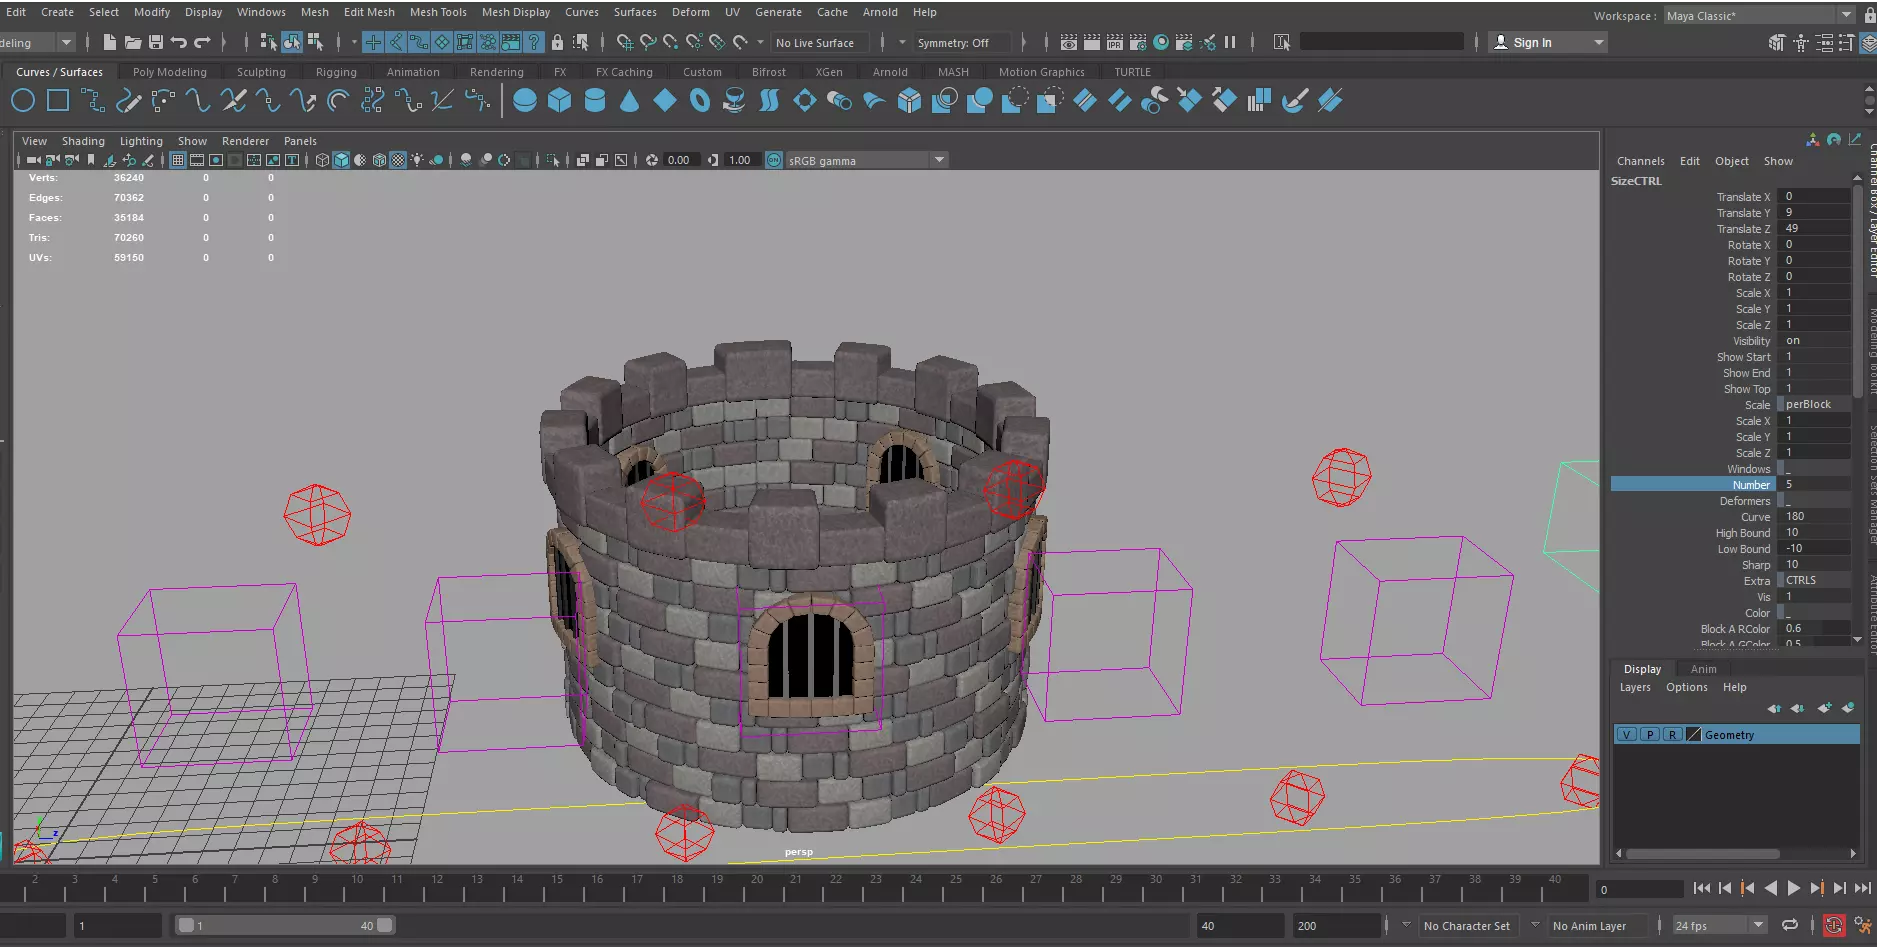This screenshot has width=1877, height=947.
Task: Toggle smooth shade all cube icon
Action: pos(341,160)
